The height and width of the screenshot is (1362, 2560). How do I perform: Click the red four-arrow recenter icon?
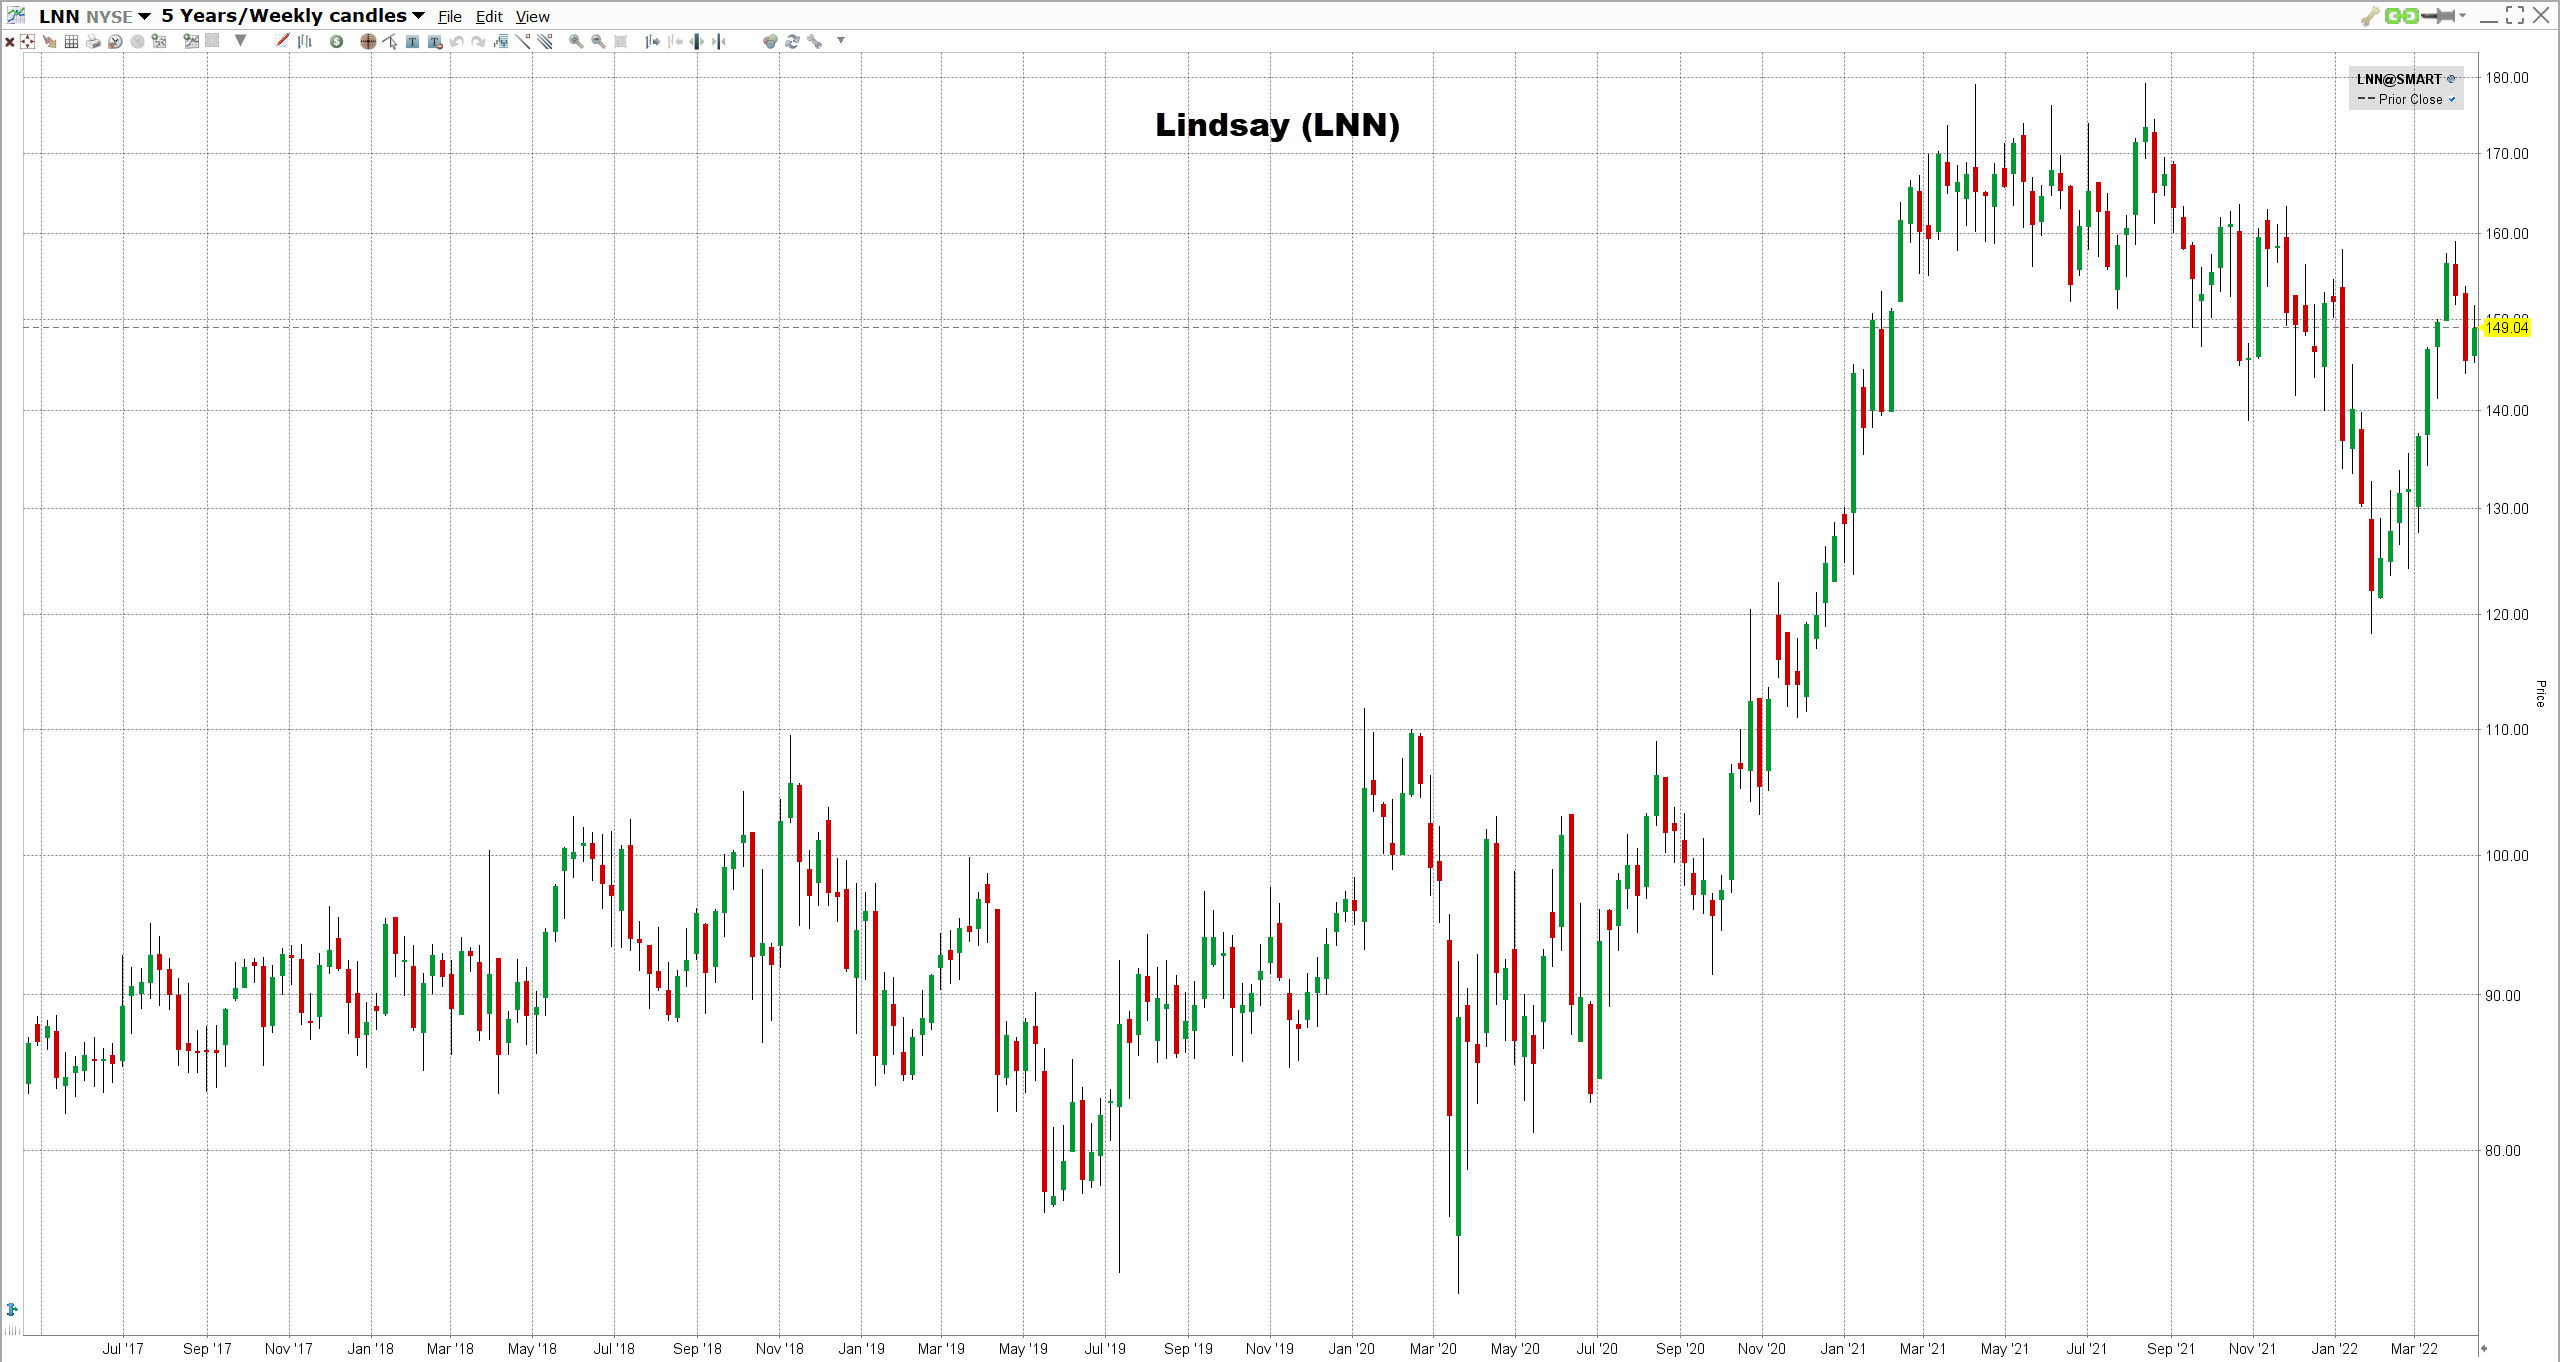27,41
